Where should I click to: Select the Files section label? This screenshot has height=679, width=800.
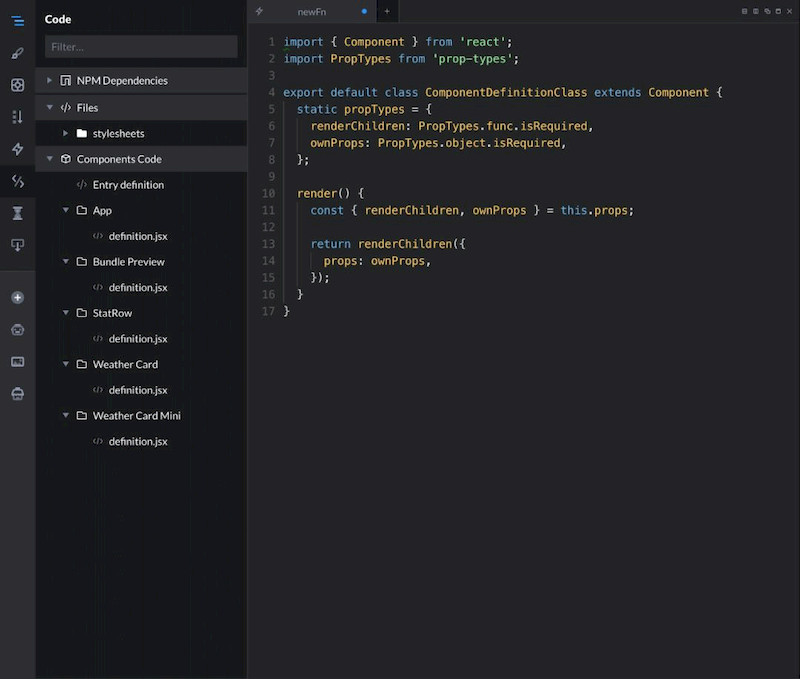87,108
